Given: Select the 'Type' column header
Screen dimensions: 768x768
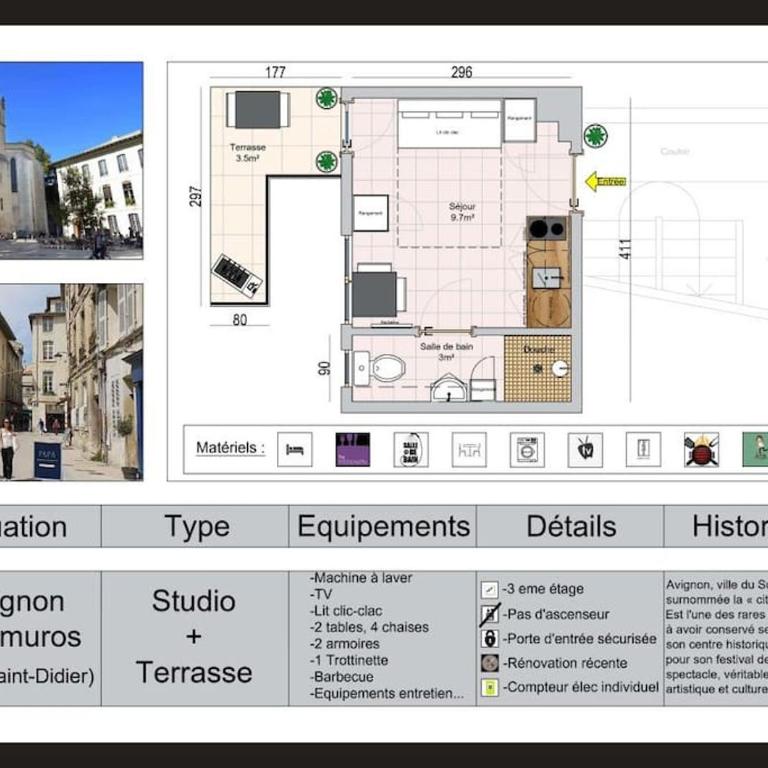Looking at the screenshot, I should (x=195, y=527).
